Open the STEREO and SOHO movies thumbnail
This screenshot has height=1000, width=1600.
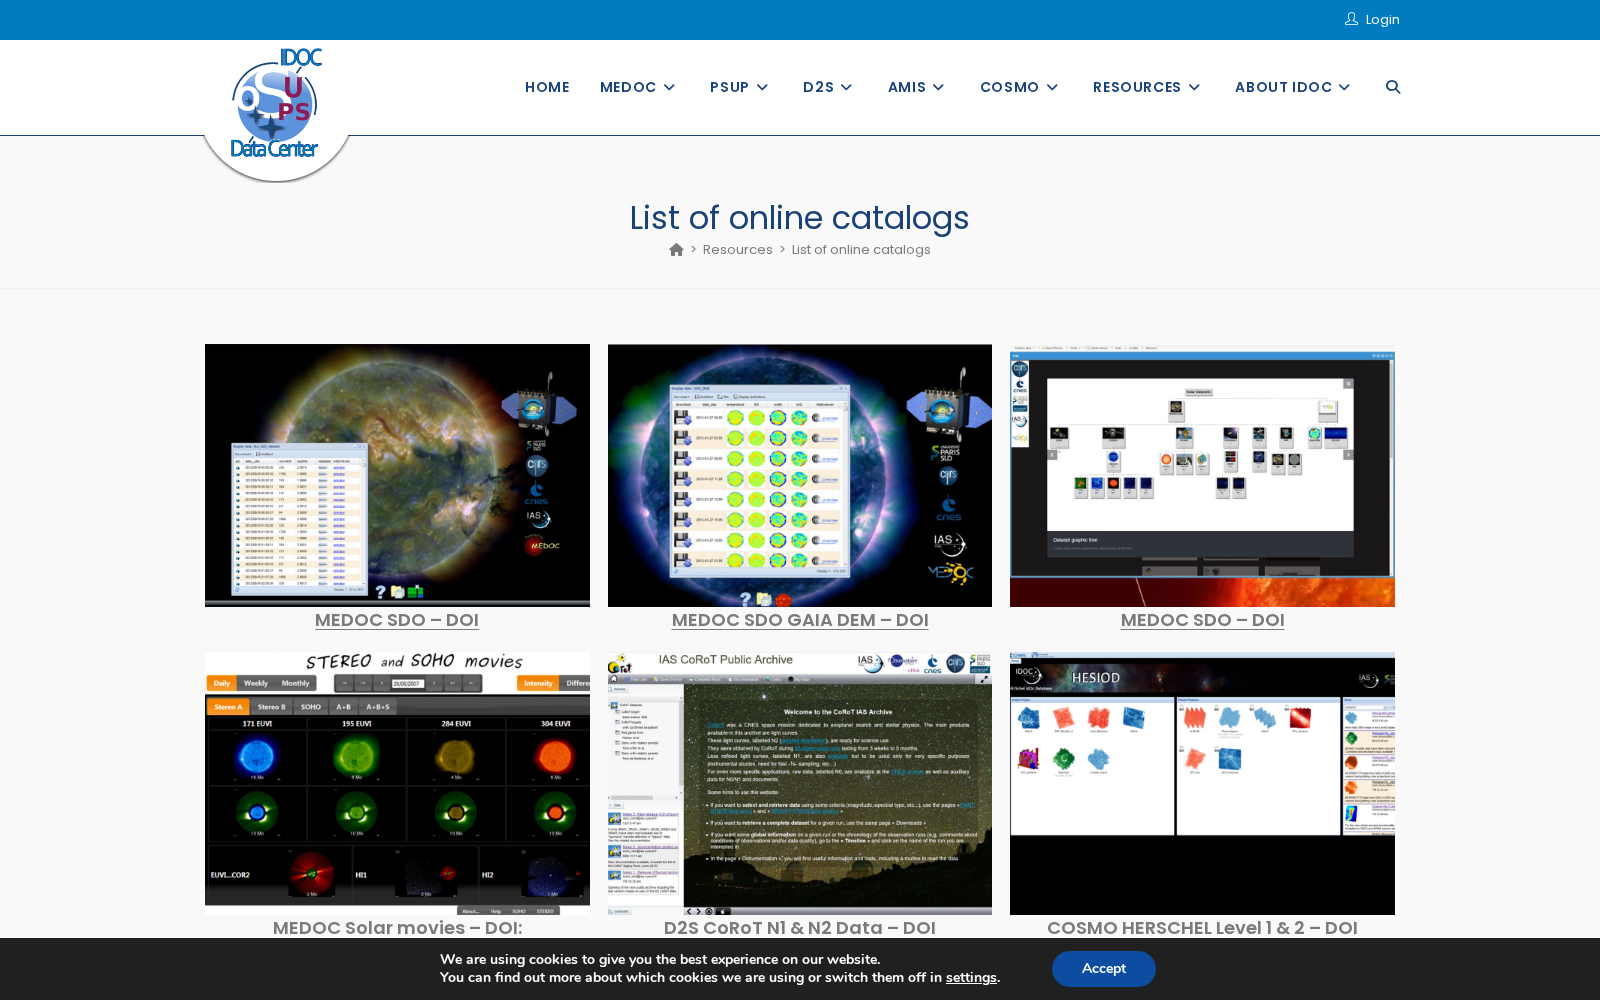tap(397, 783)
